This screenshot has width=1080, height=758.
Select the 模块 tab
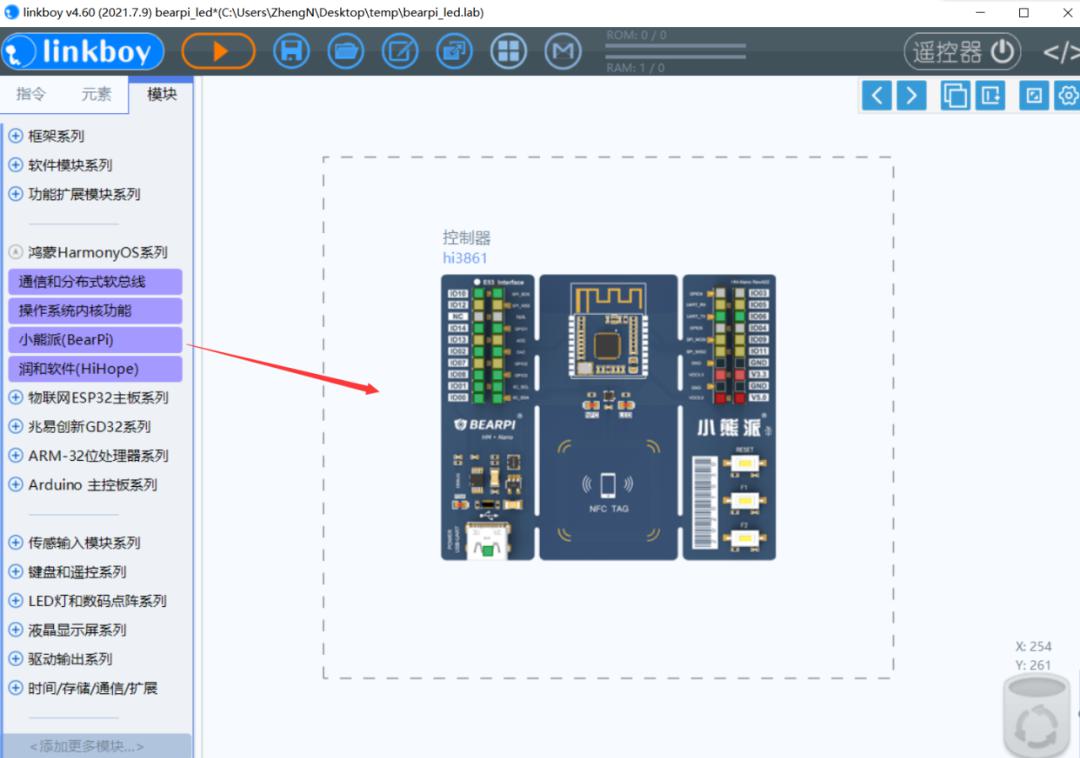tap(162, 94)
